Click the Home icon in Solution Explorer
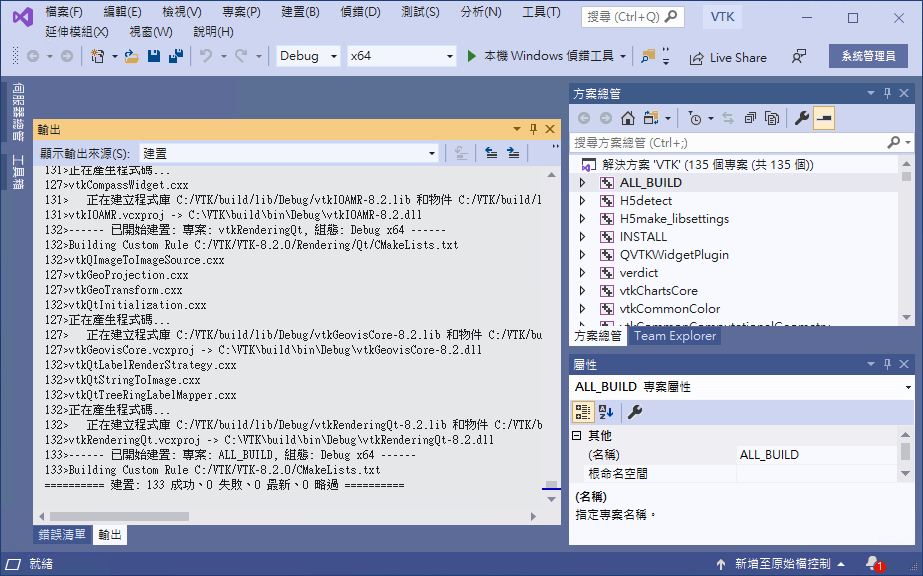This screenshot has width=923, height=576. pyautogui.click(x=627, y=118)
